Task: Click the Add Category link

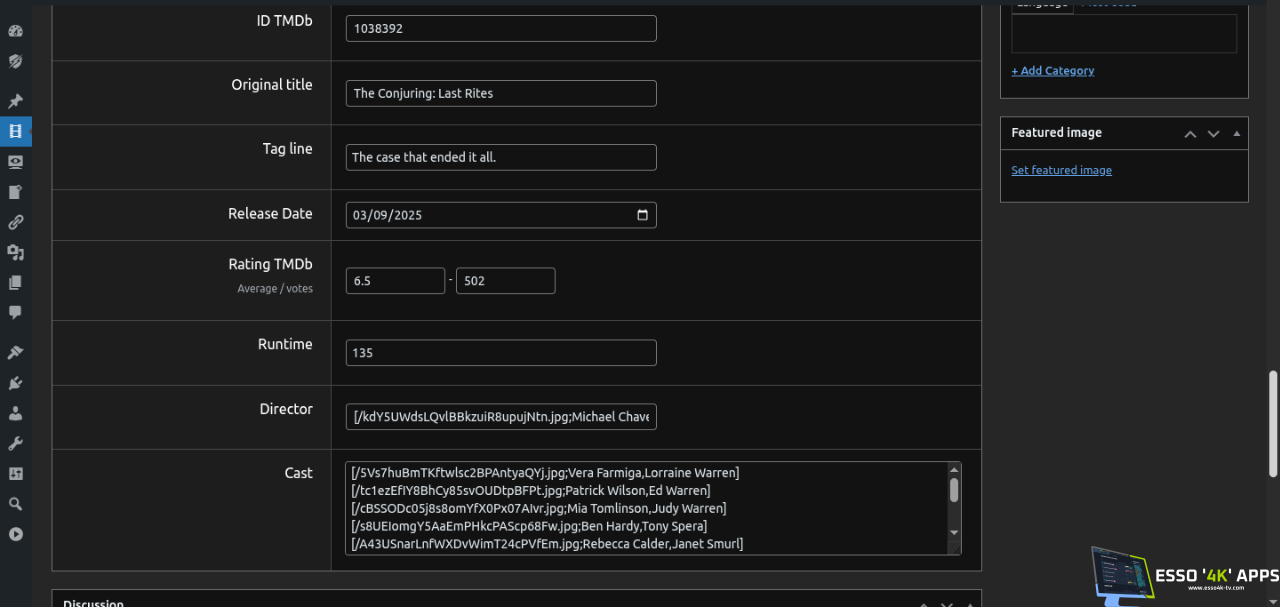Action: click(1052, 71)
